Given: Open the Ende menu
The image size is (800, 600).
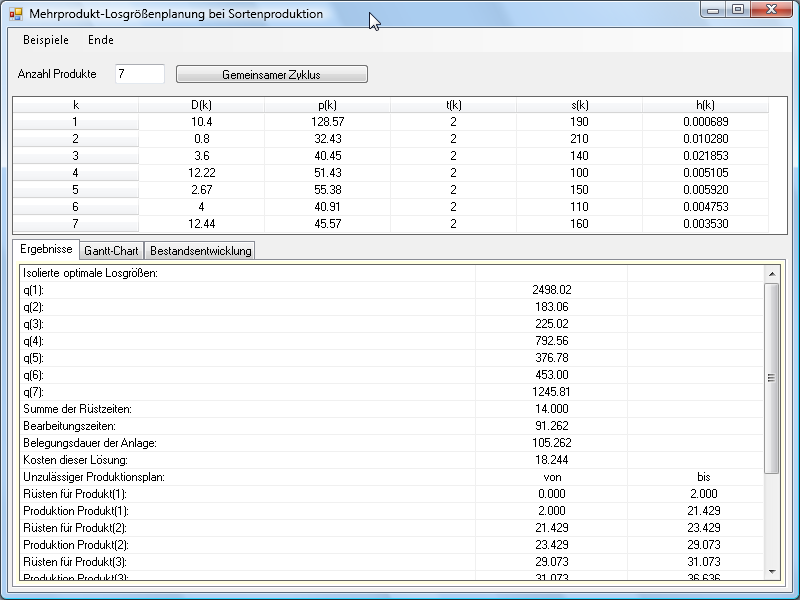Looking at the screenshot, I should click(x=101, y=40).
